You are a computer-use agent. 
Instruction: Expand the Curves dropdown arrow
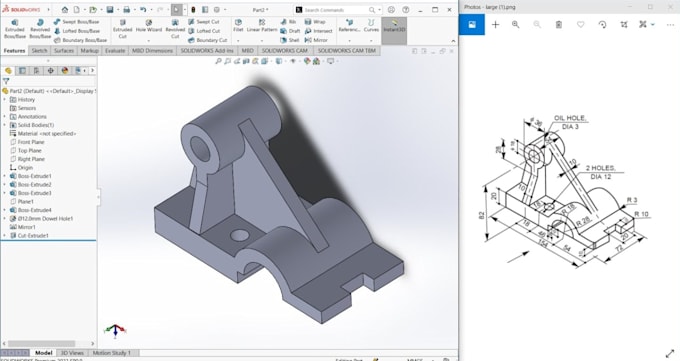click(371, 41)
